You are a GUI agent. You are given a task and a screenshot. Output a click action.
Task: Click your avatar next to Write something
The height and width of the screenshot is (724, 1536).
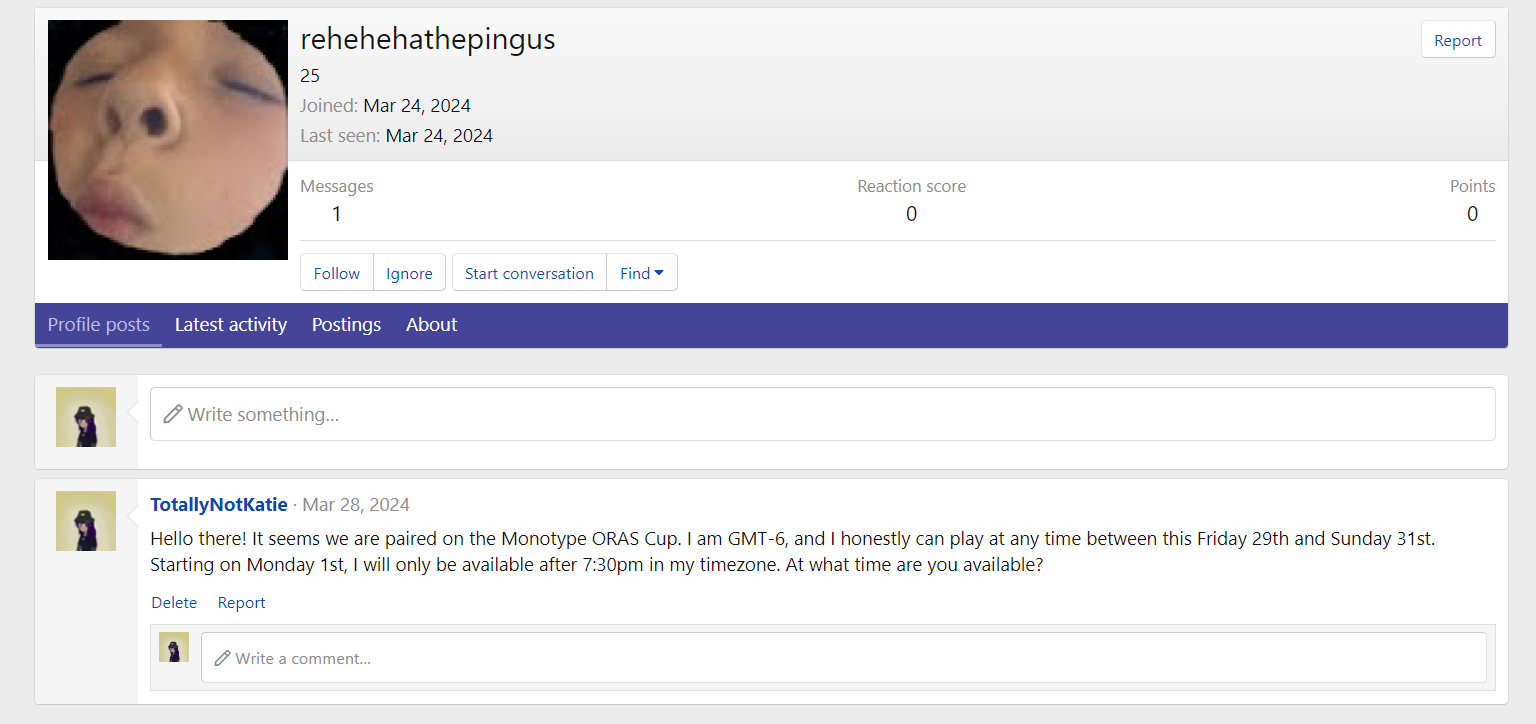[86, 417]
